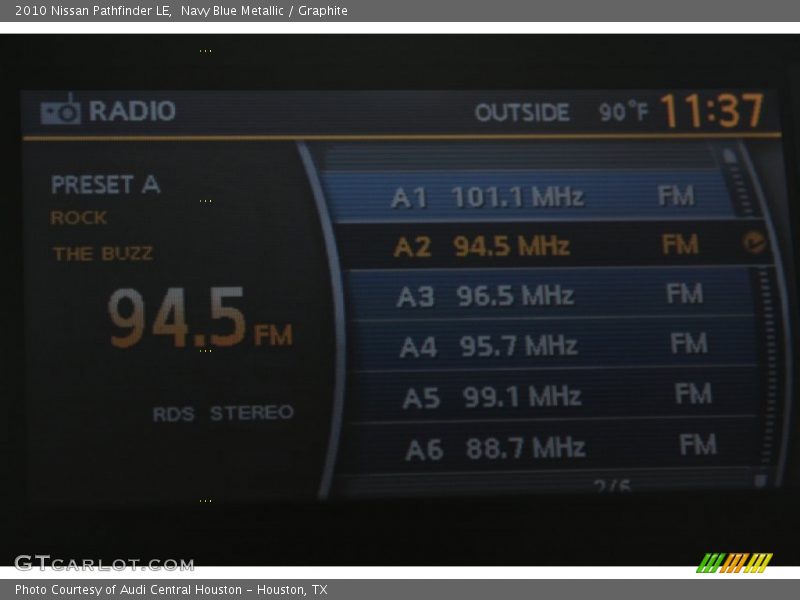Click the OUTSIDE temperature label
800x600 pixels.
522,112
